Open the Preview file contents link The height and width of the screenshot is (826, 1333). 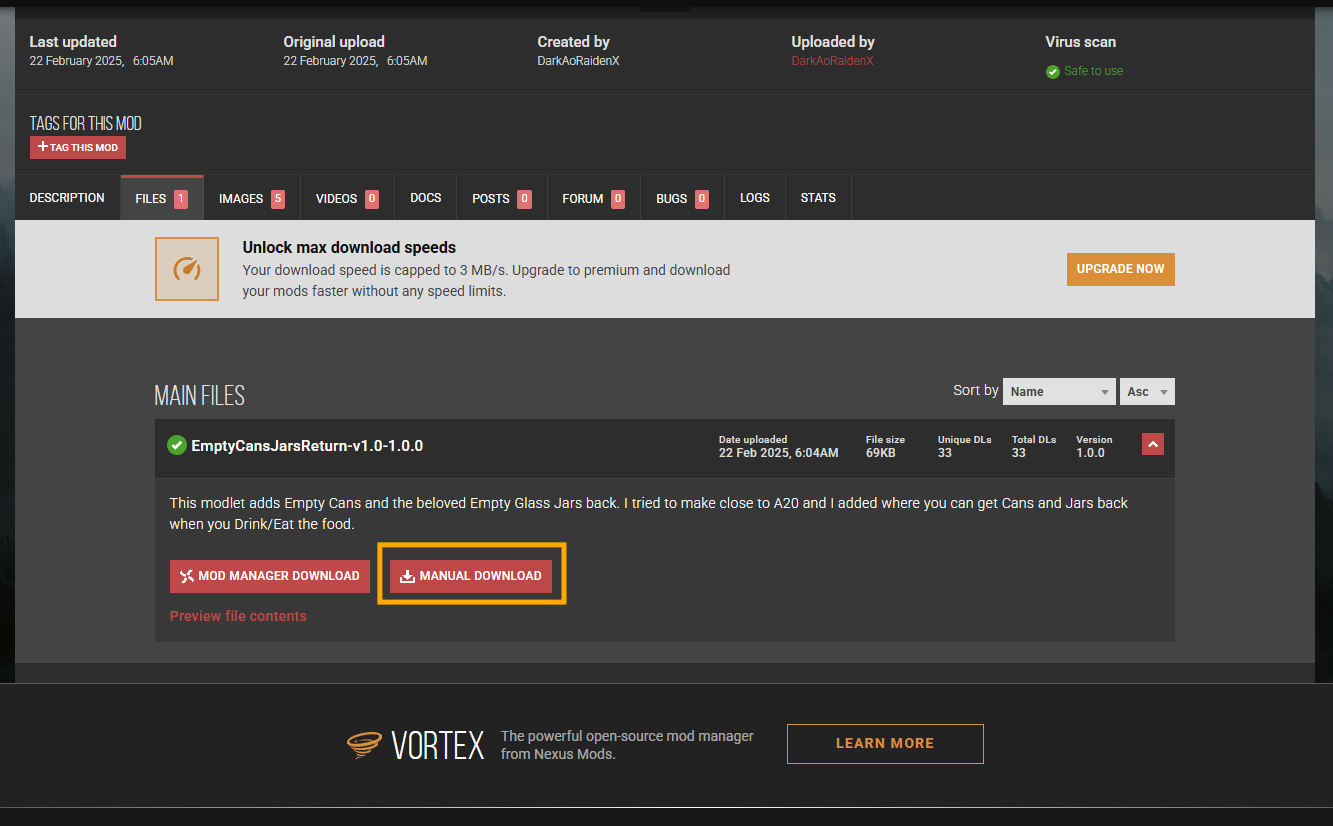[x=238, y=616]
